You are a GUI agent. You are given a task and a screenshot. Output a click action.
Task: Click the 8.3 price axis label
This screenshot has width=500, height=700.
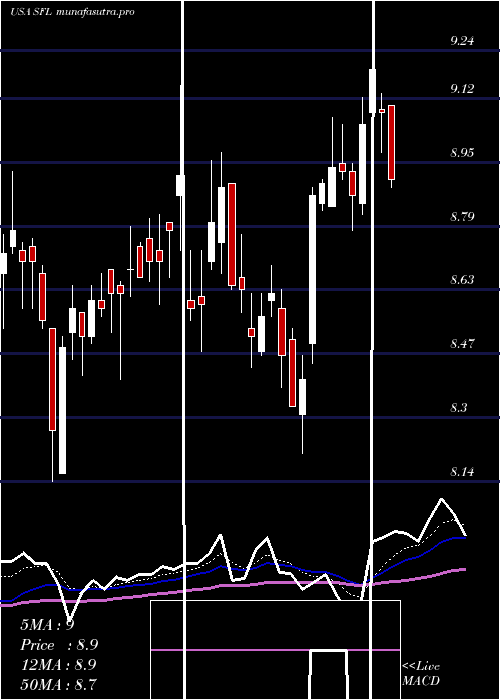pyautogui.click(x=459, y=408)
